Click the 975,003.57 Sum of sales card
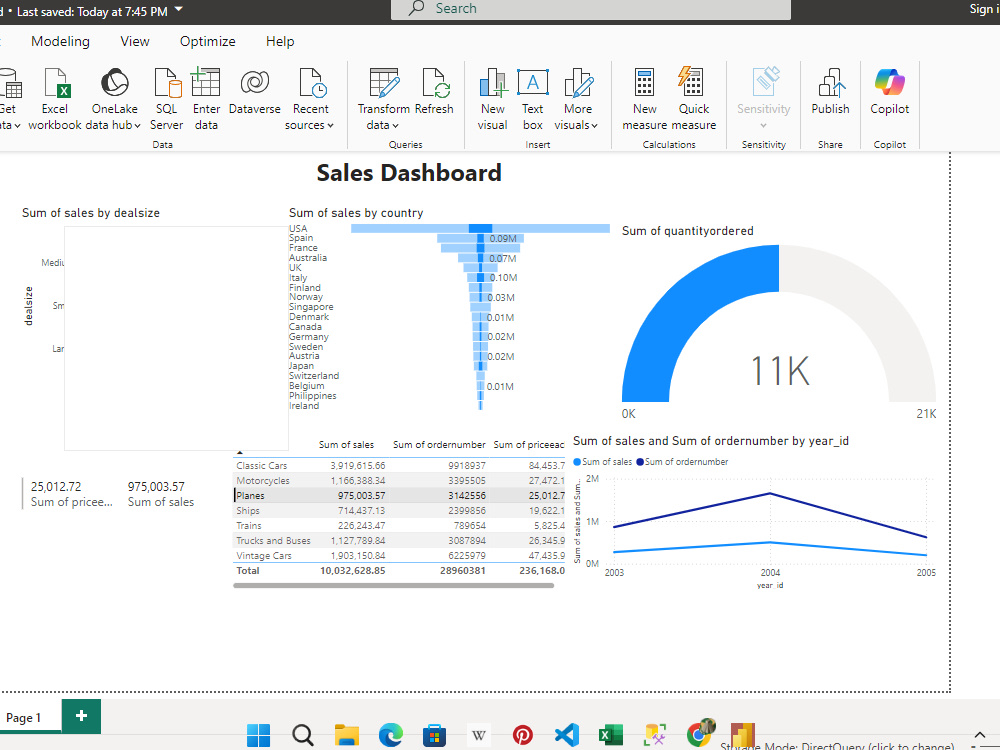1000x750 pixels. point(160,494)
